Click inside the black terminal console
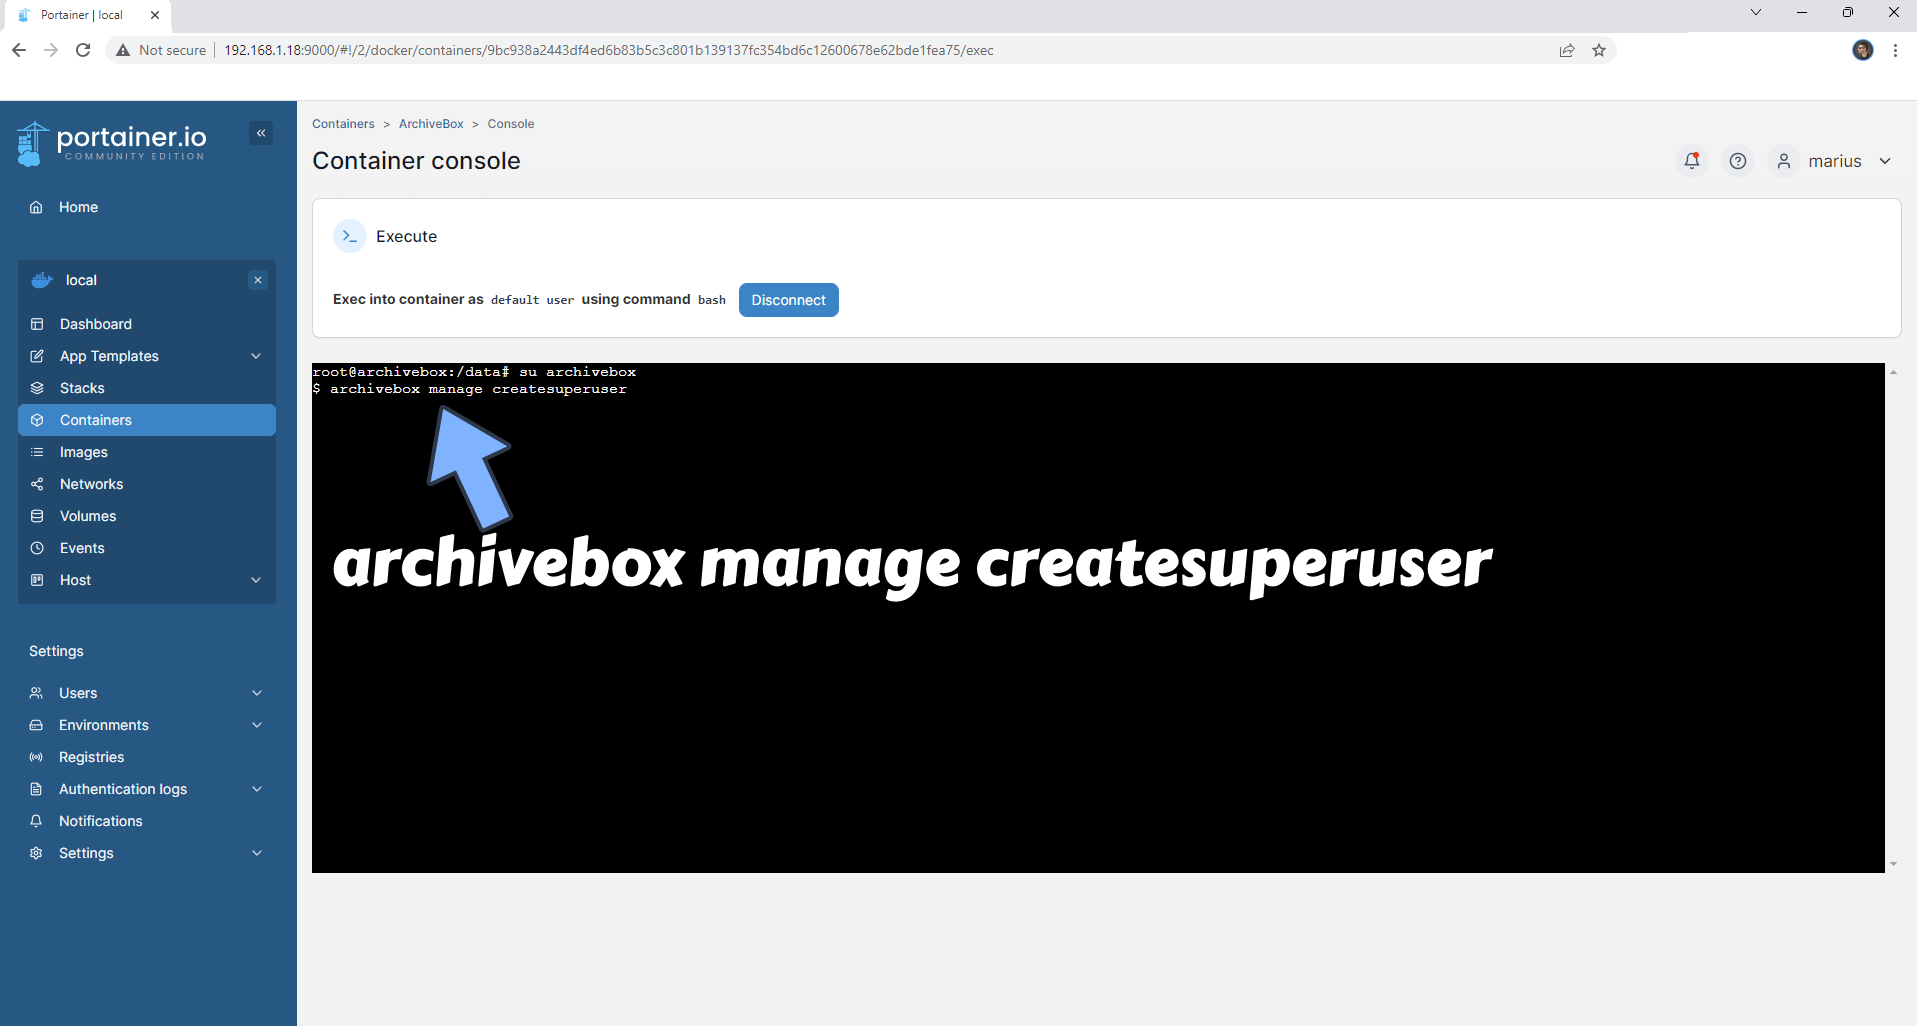Screen dimensions: 1917x1026 pyautogui.click(x=1098, y=618)
